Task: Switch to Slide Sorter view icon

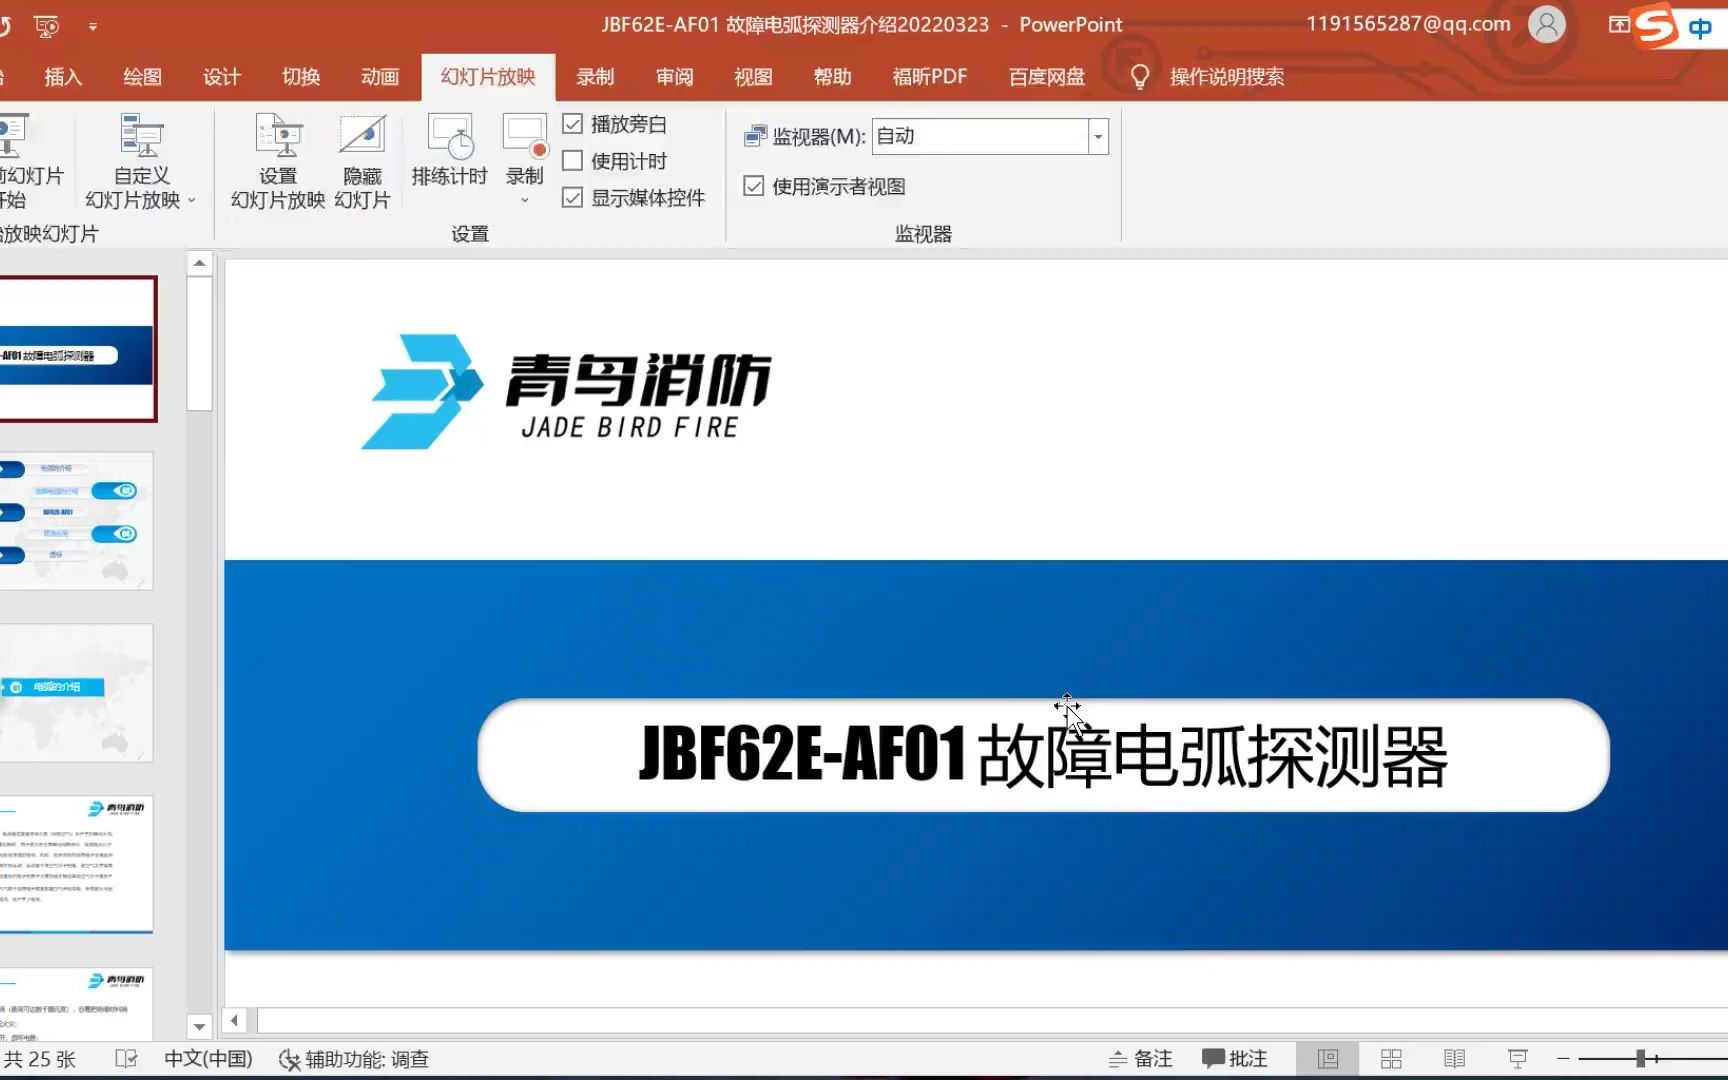Action: 1391,1059
